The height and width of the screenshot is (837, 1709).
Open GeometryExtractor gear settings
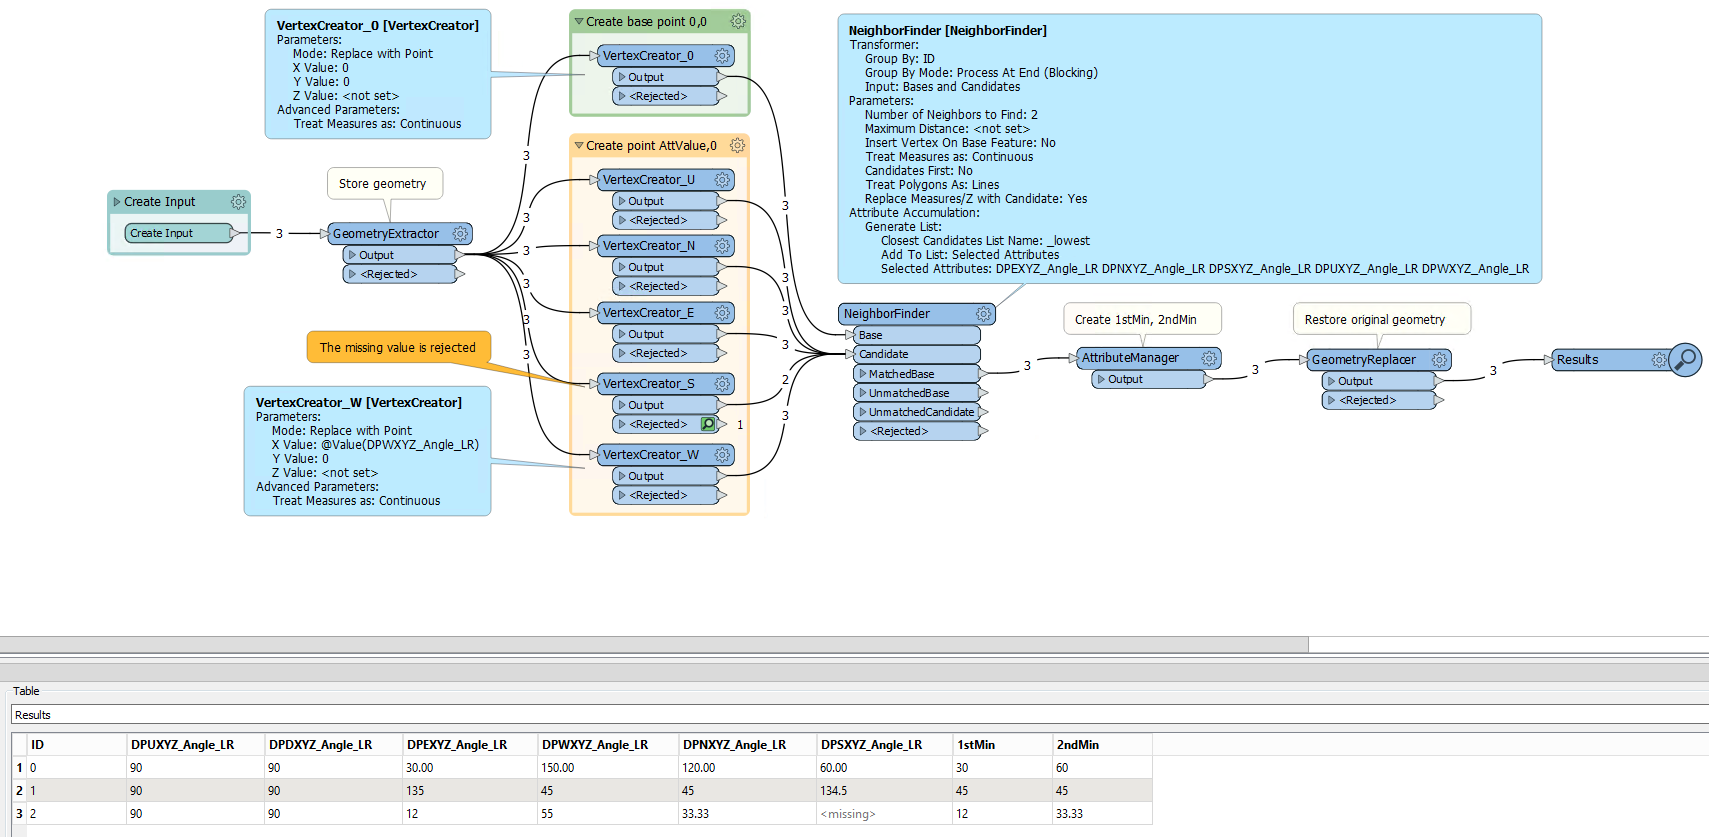point(460,234)
